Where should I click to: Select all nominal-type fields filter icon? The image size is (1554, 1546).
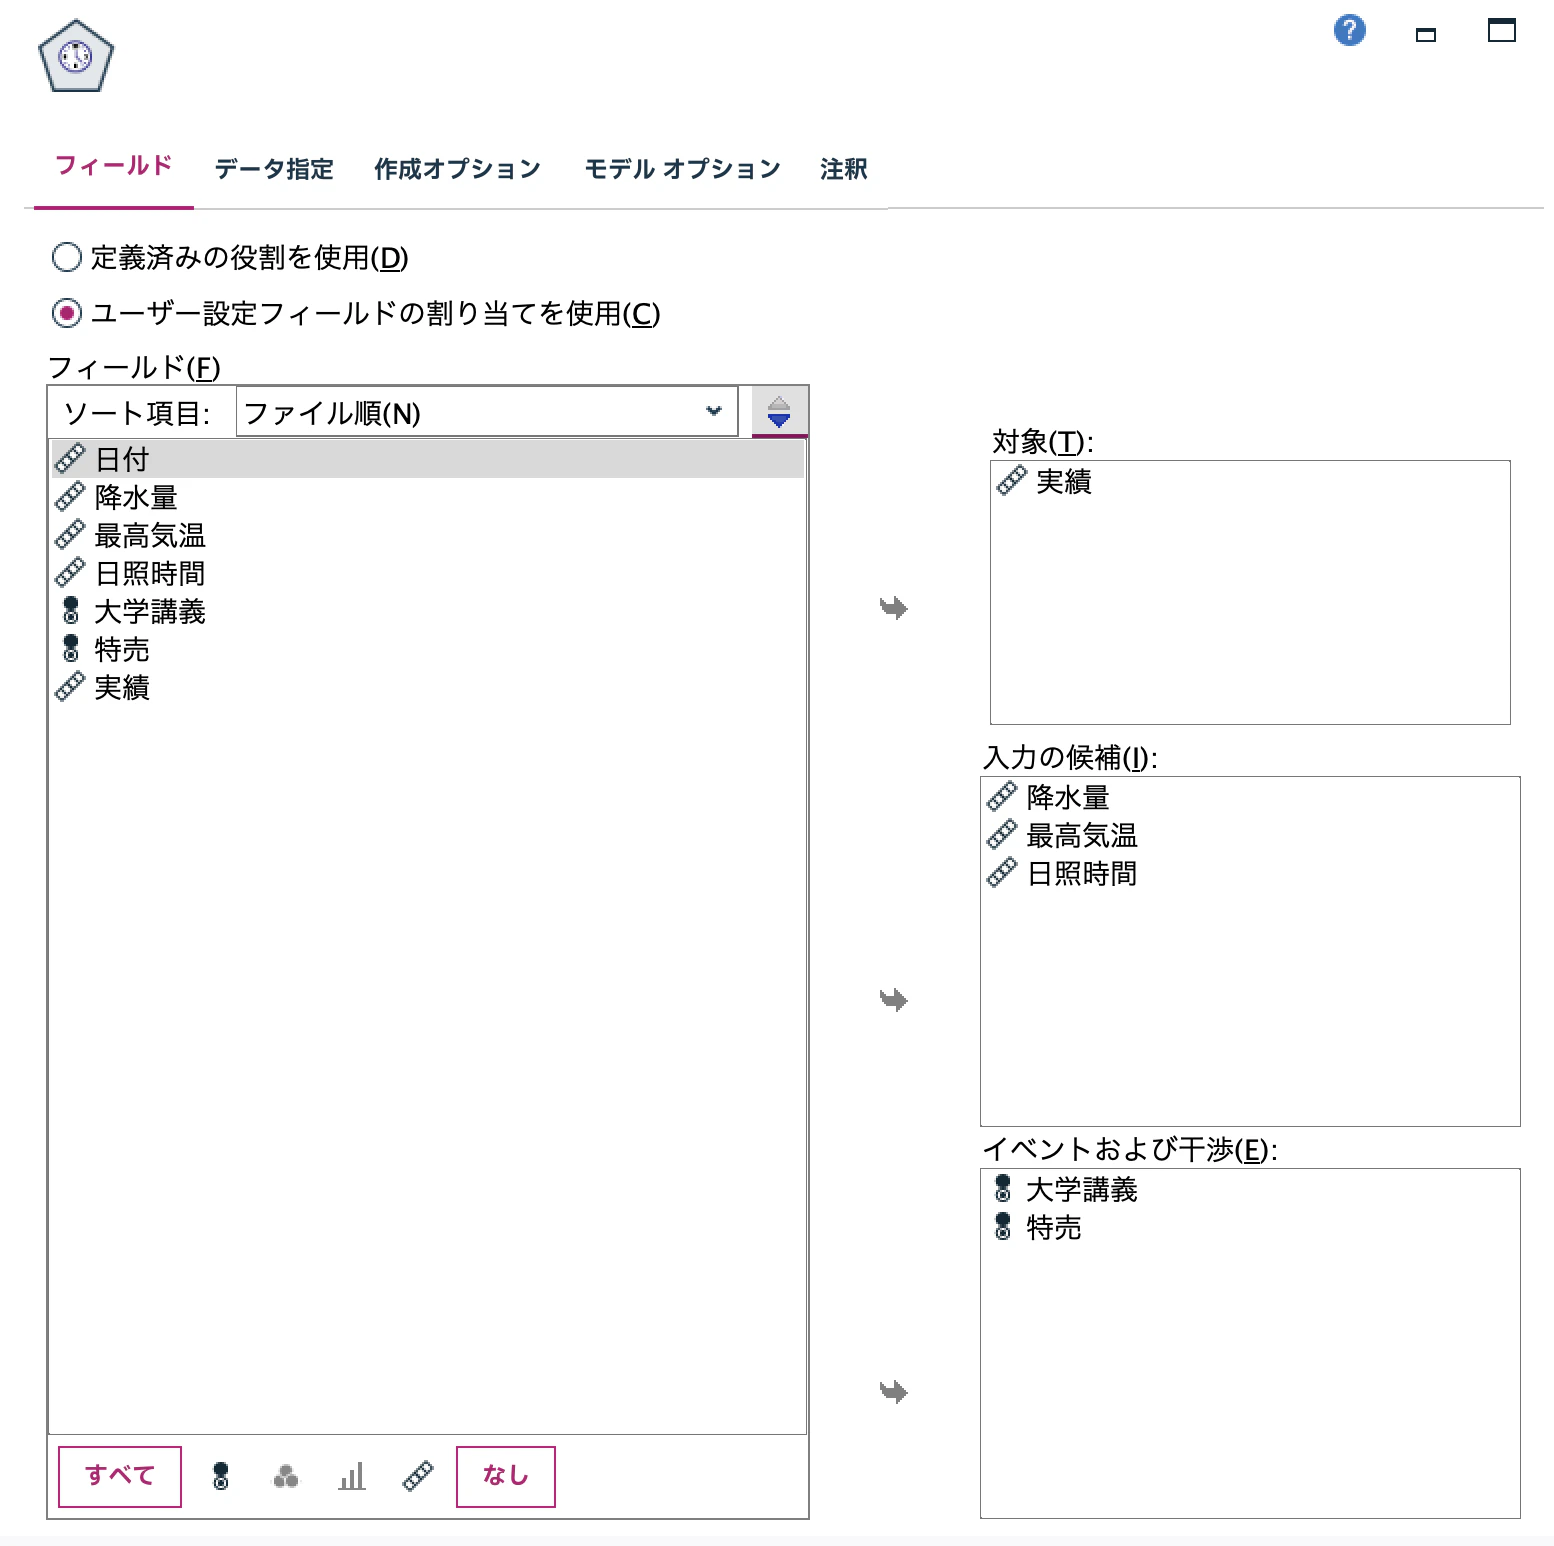pos(286,1476)
